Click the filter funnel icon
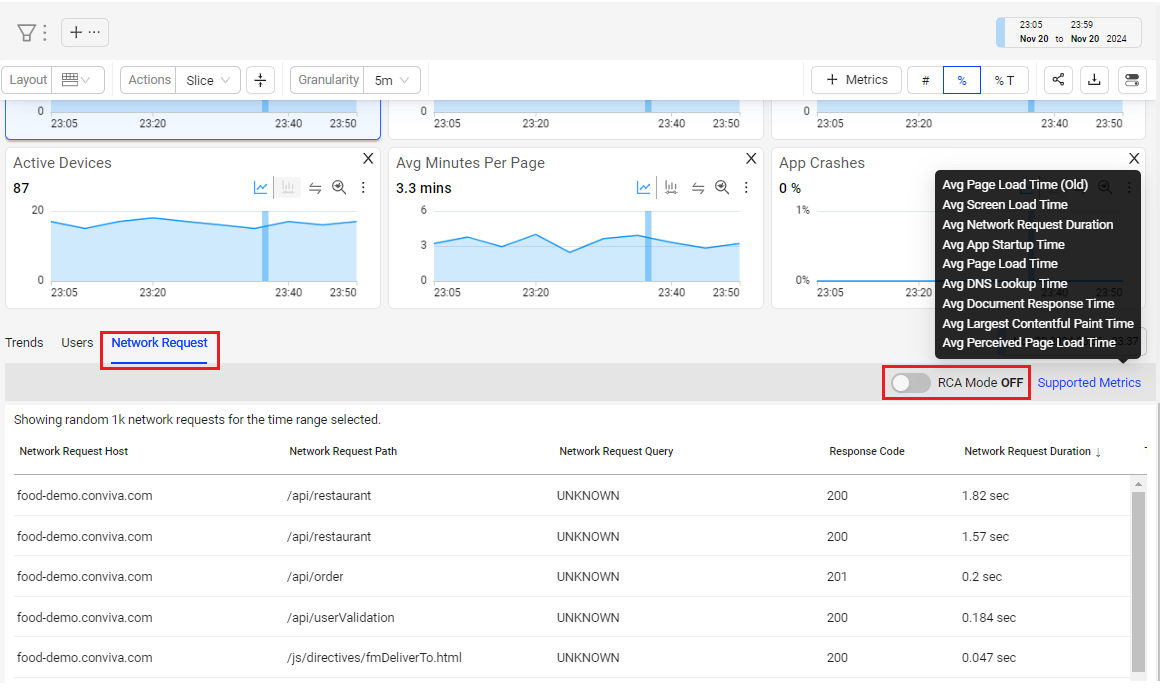 pos(26,33)
